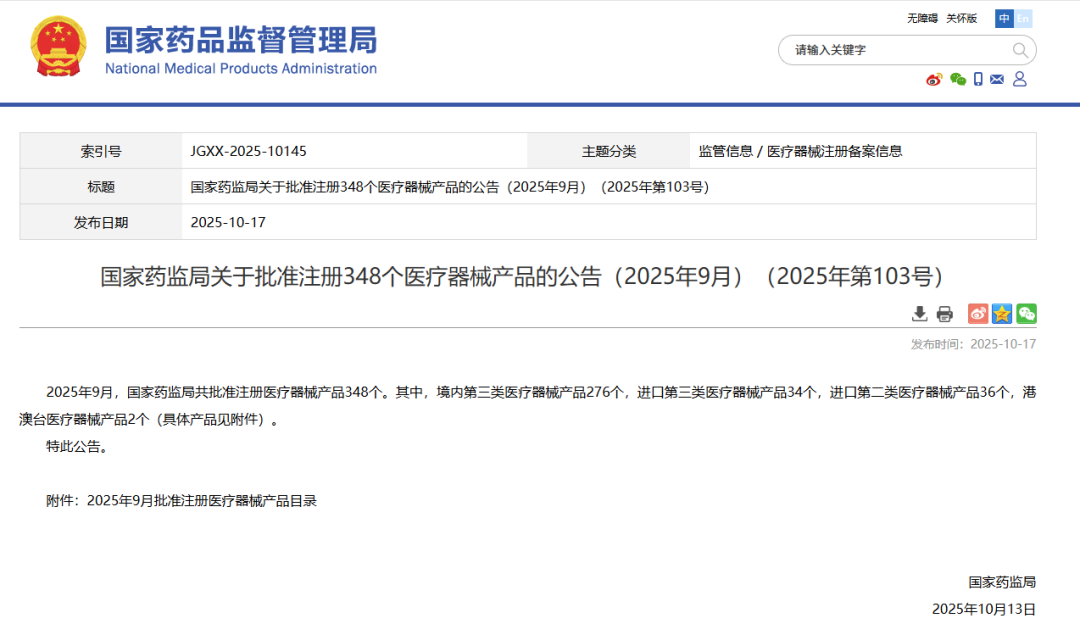Open the user account icon in the header
The width and height of the screenshot is (1080, 635).
pos(1020,79)
